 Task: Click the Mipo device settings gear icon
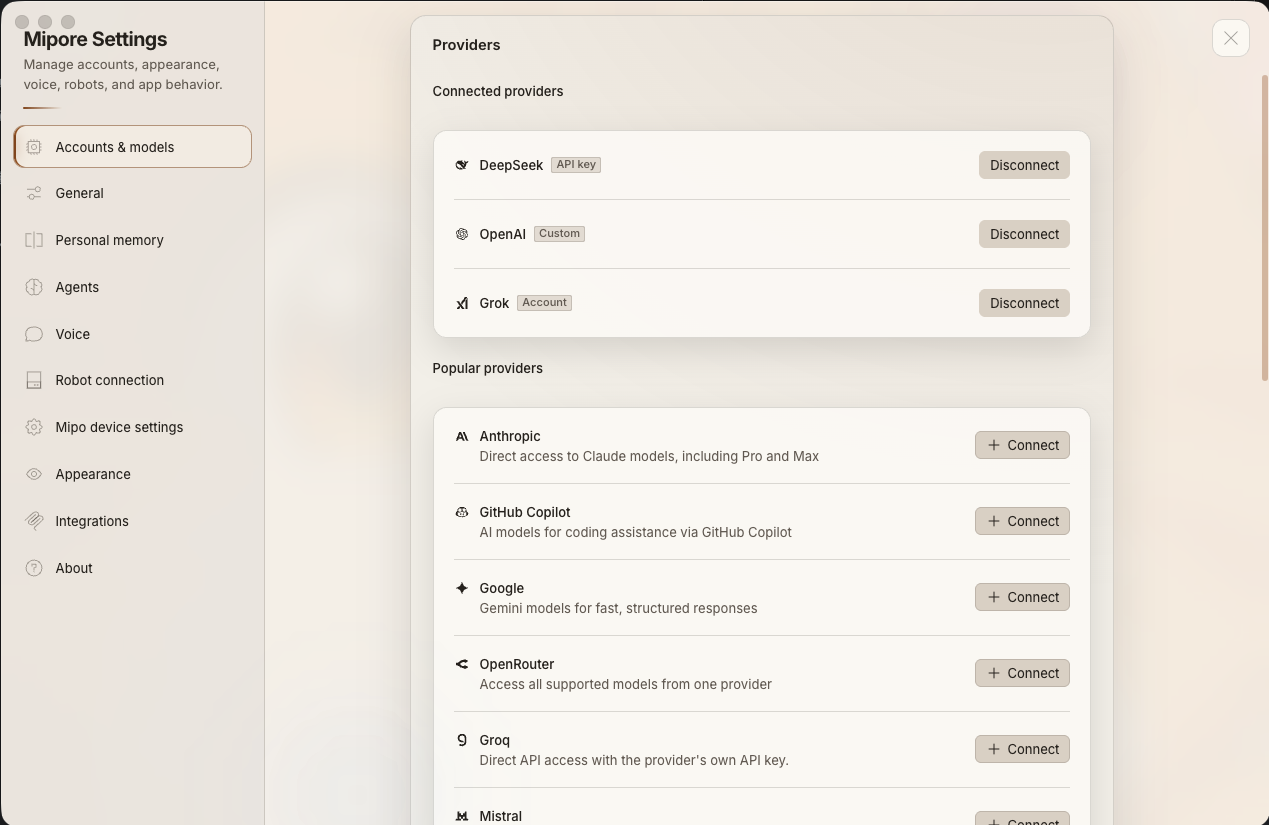click(34, 427)
